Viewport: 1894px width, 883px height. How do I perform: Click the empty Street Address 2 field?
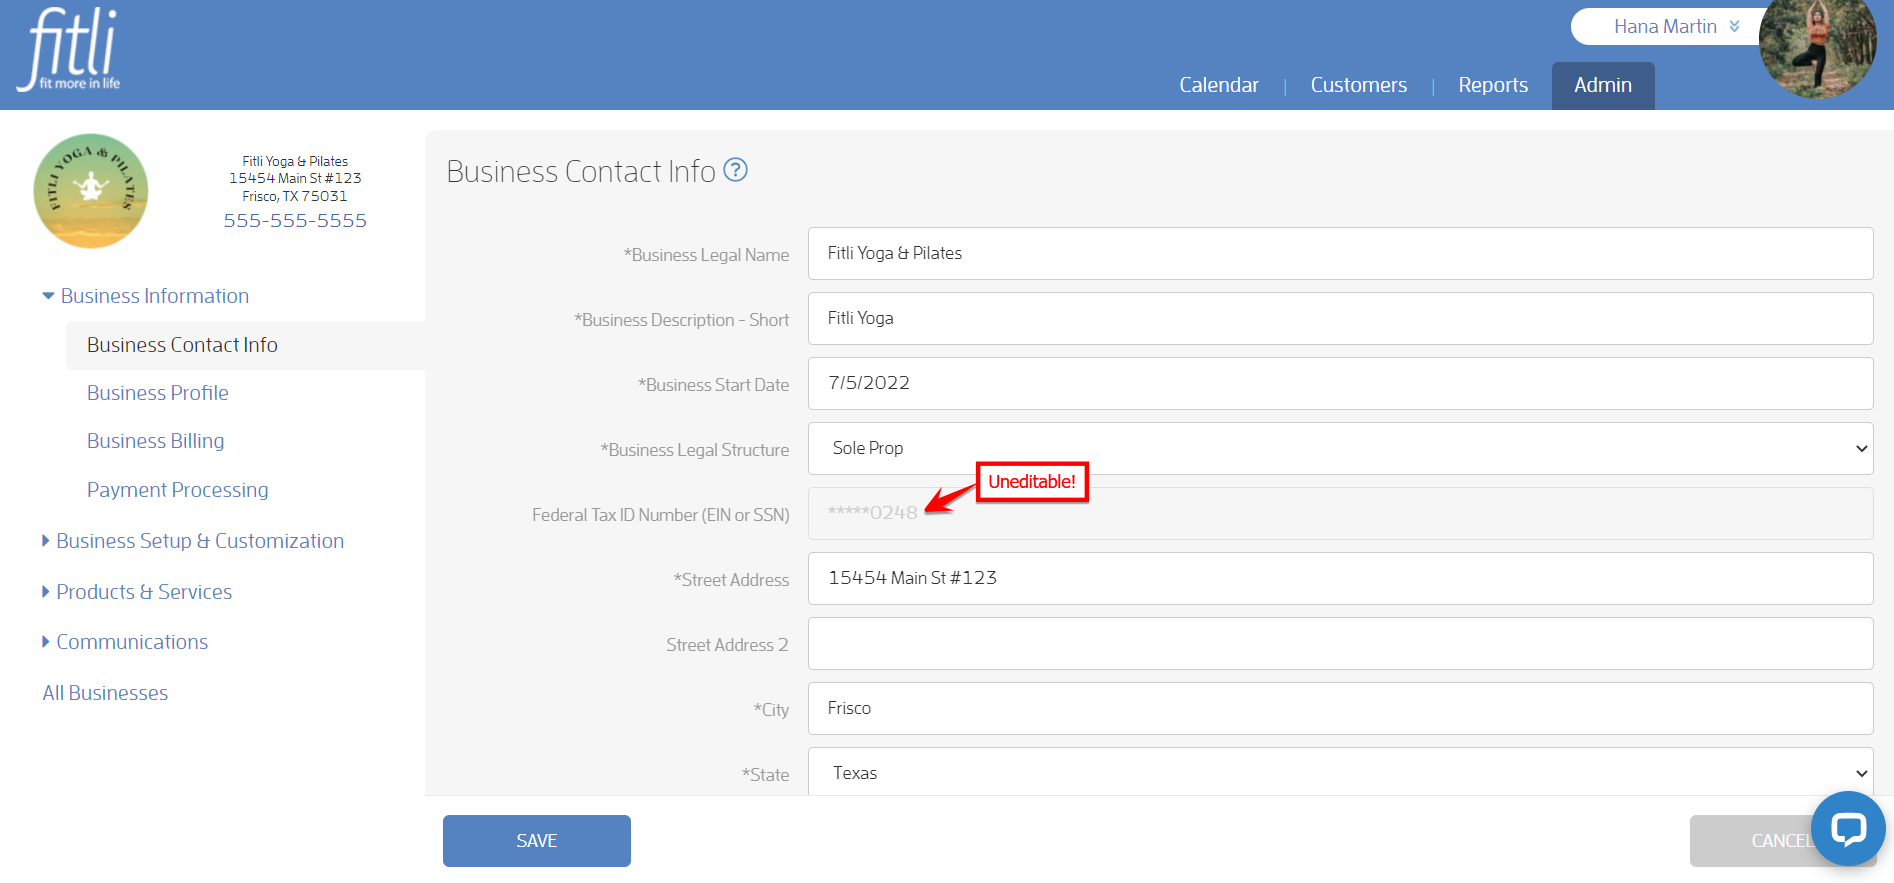point(1340,644)
